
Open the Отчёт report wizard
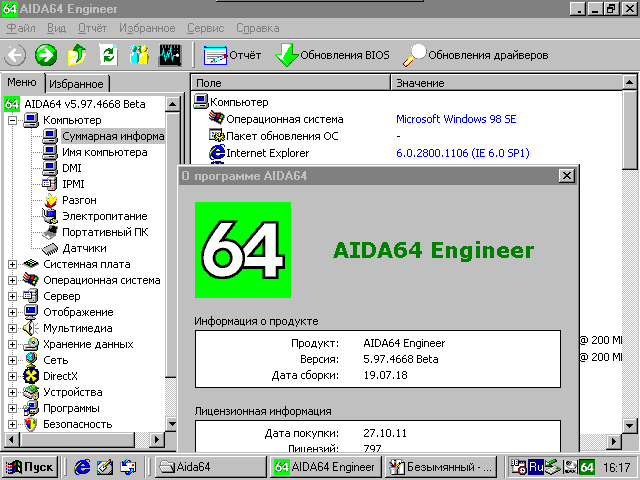[x=232, y=55]
